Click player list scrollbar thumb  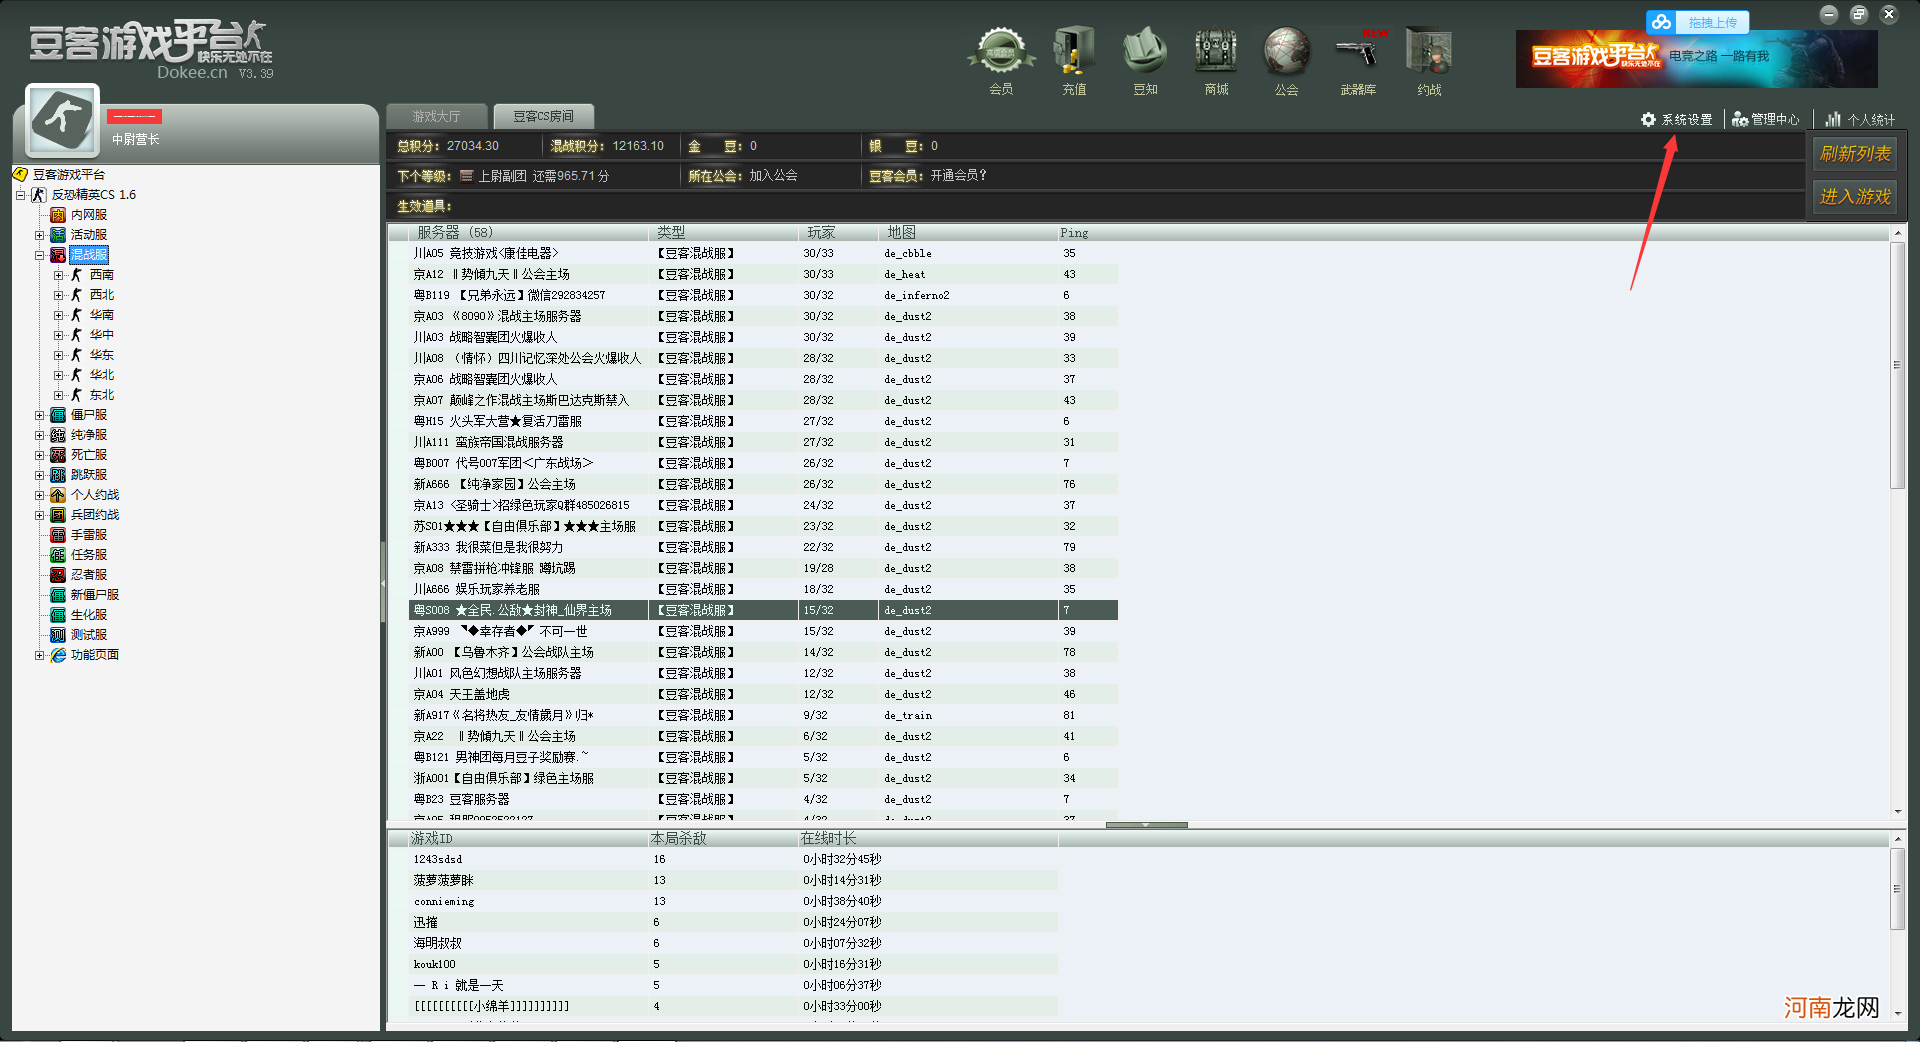coord(1897,889)
